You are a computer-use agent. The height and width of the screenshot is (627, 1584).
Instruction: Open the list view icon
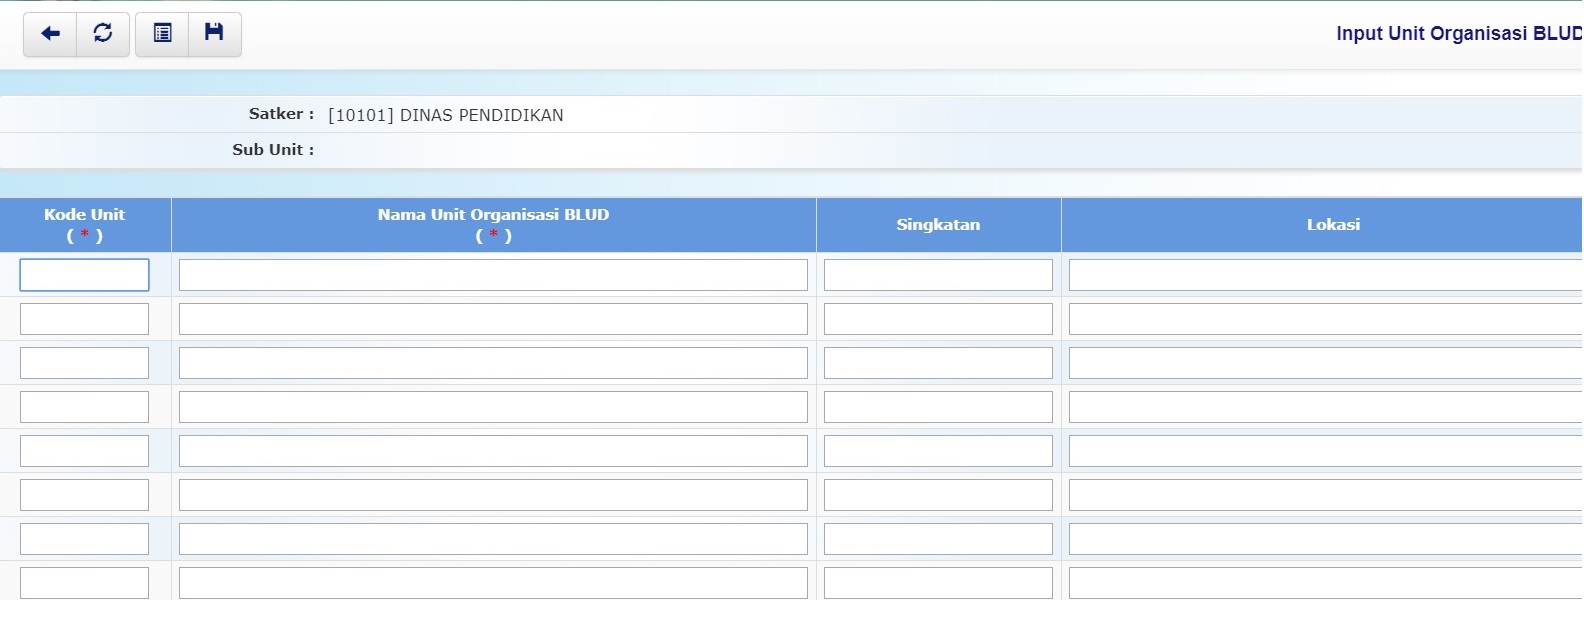click(162, 34)
